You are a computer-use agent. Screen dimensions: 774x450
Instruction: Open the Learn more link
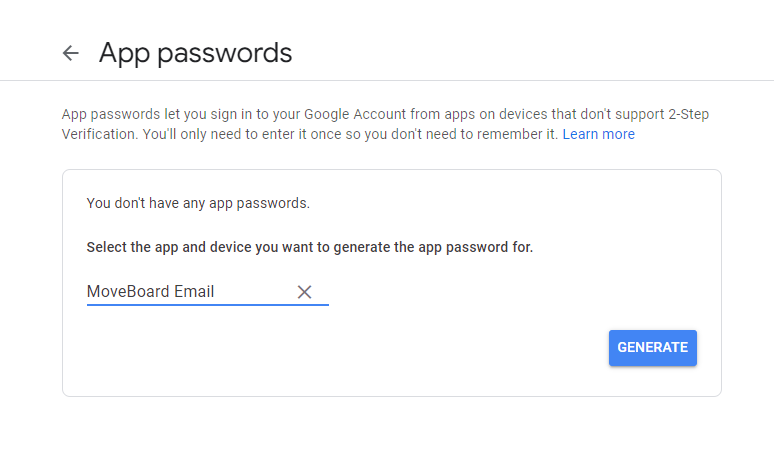(598, 134)
